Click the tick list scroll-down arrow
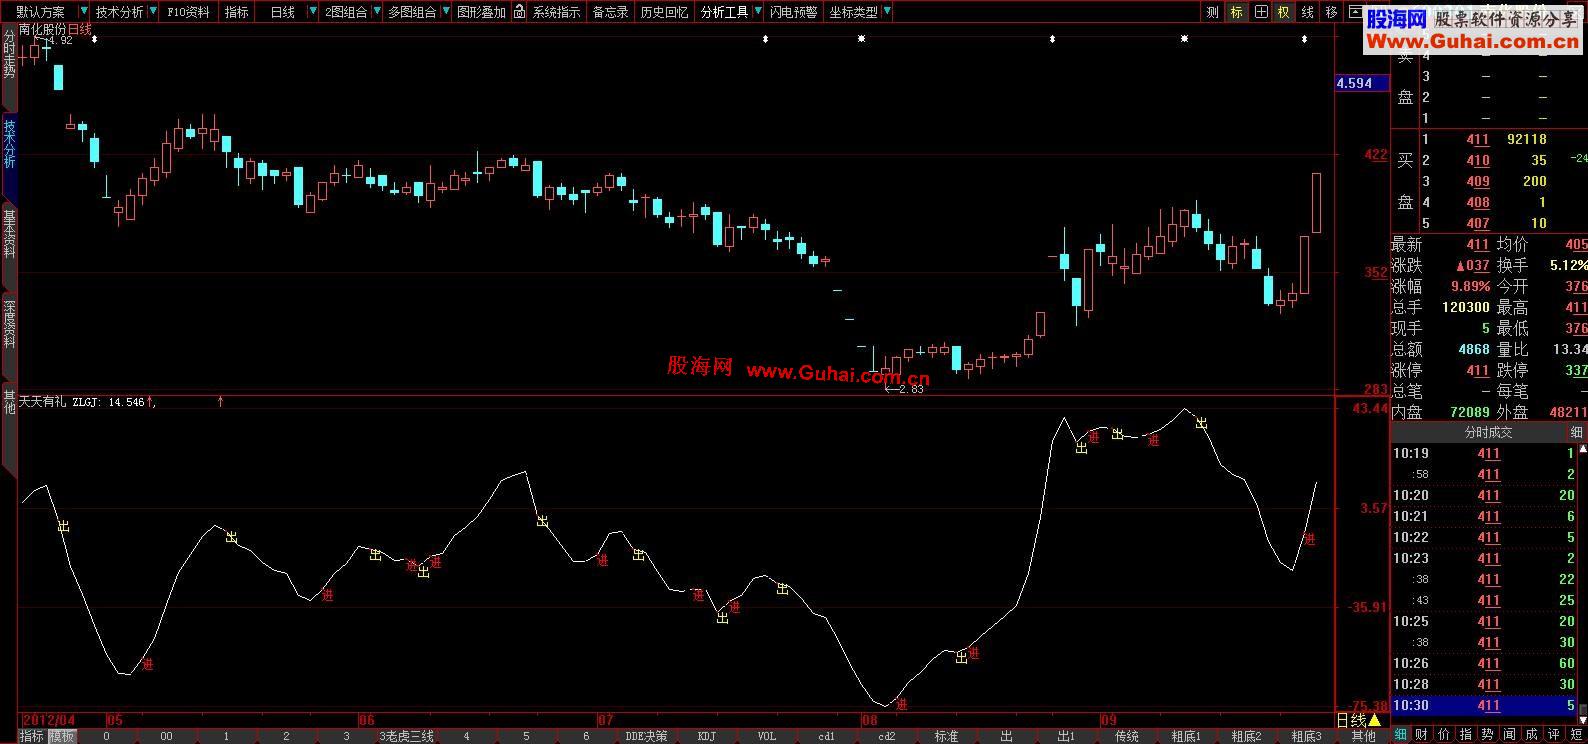Viewport: 1588px width, 744px height. pos(1583,718)
